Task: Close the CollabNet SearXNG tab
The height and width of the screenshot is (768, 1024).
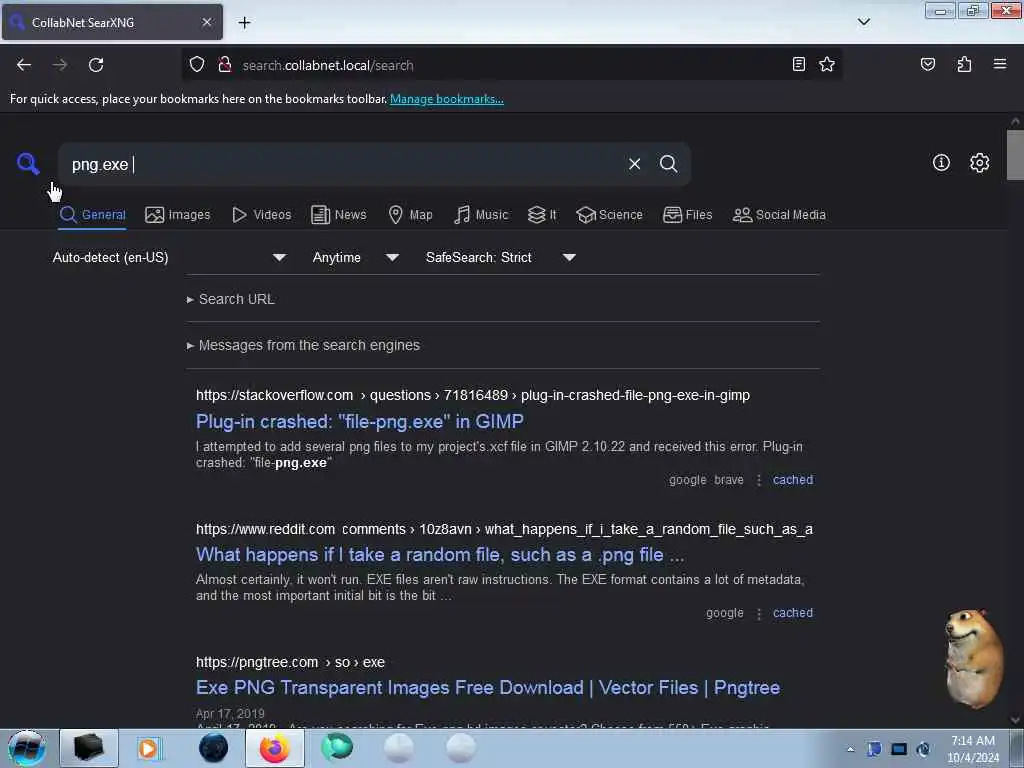Action: click(207, 22)
